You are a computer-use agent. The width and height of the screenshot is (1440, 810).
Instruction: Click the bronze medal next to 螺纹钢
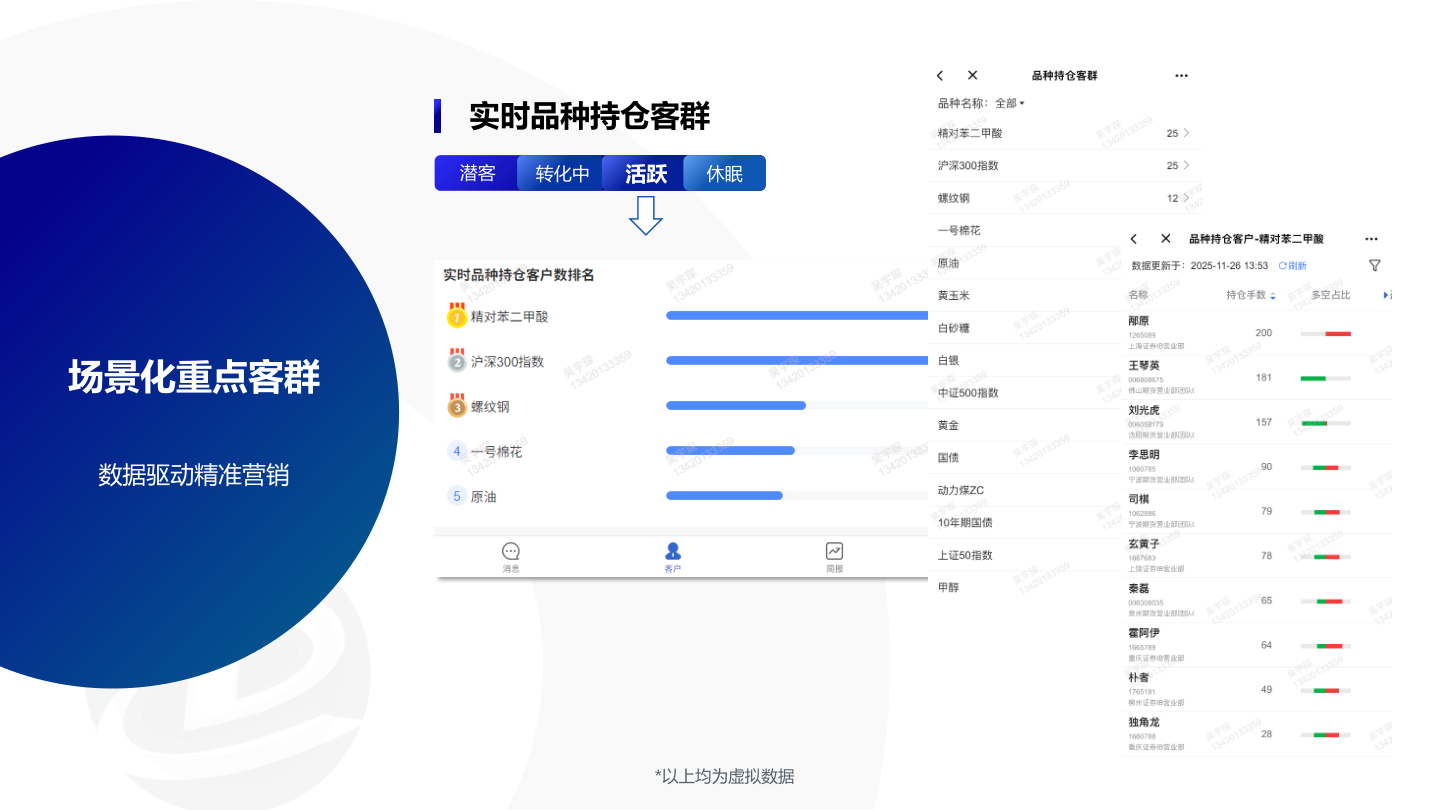pyautogui.click(x=457, y=406)
